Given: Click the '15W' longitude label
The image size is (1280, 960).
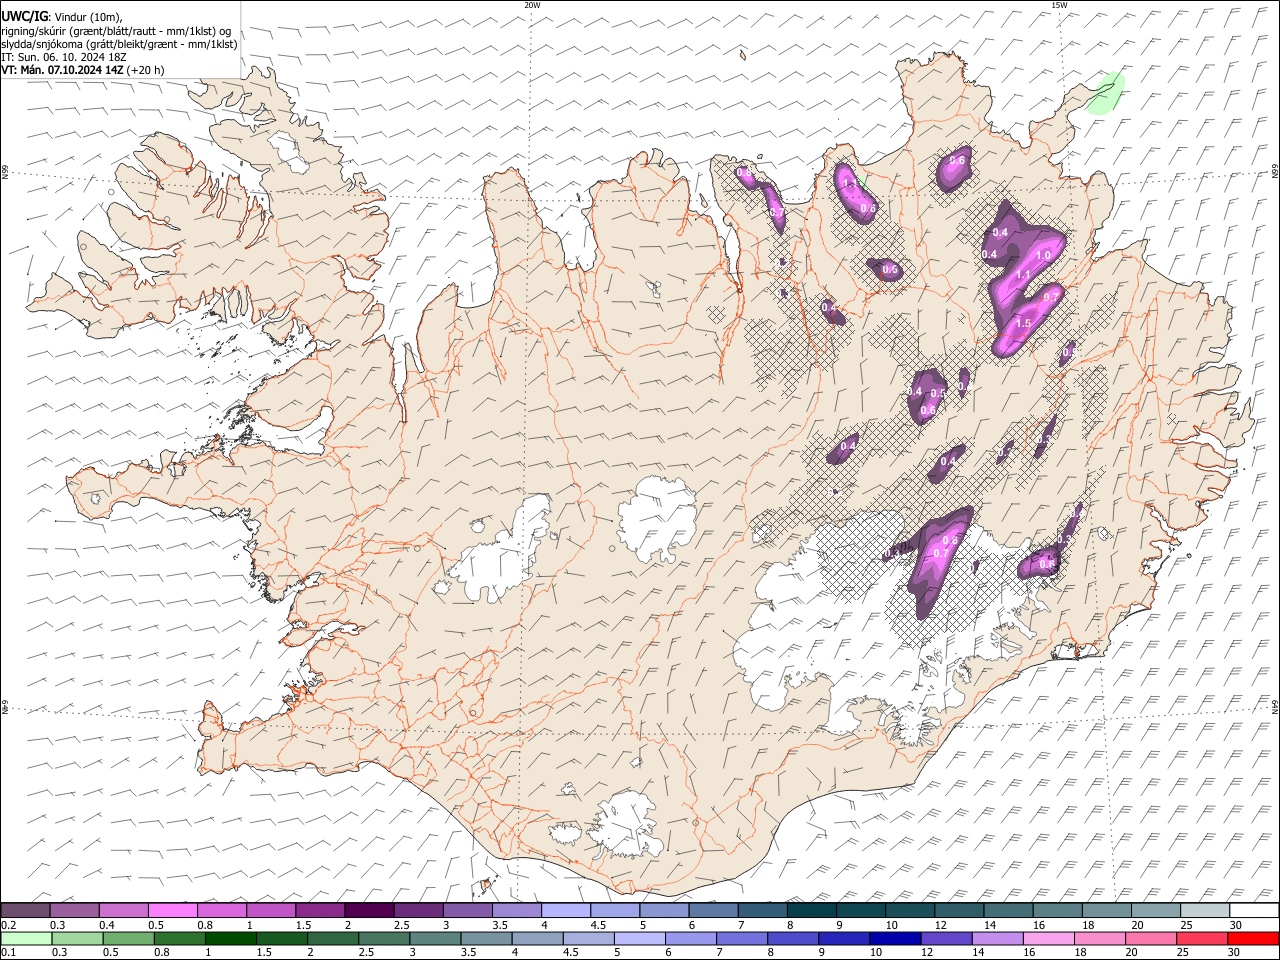Looking at the screenshot, I should coord(1058,5).
